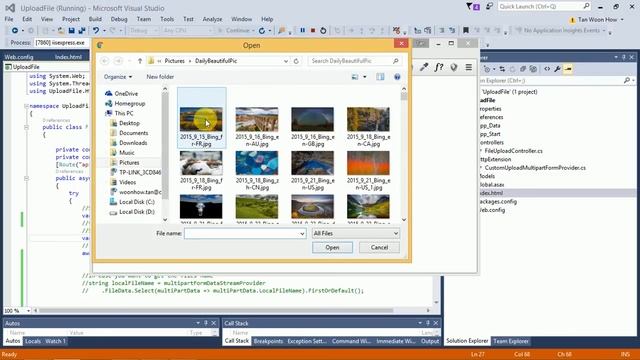
Task: Refresh the DailyBeautifulPic folder listing
Action: [296, 61]
